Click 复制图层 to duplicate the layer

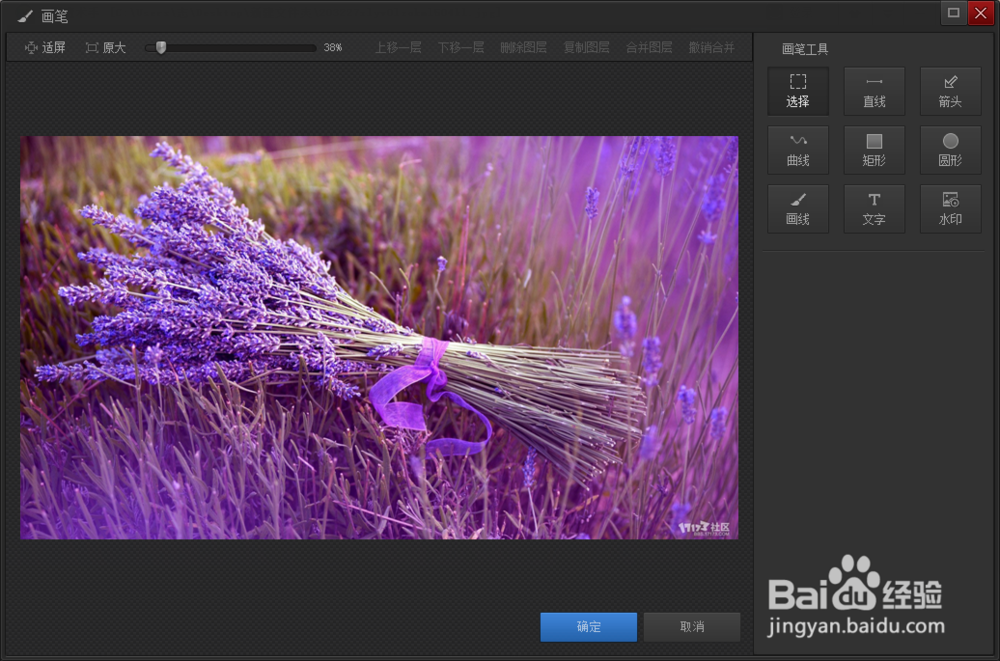tap(586, 47)
